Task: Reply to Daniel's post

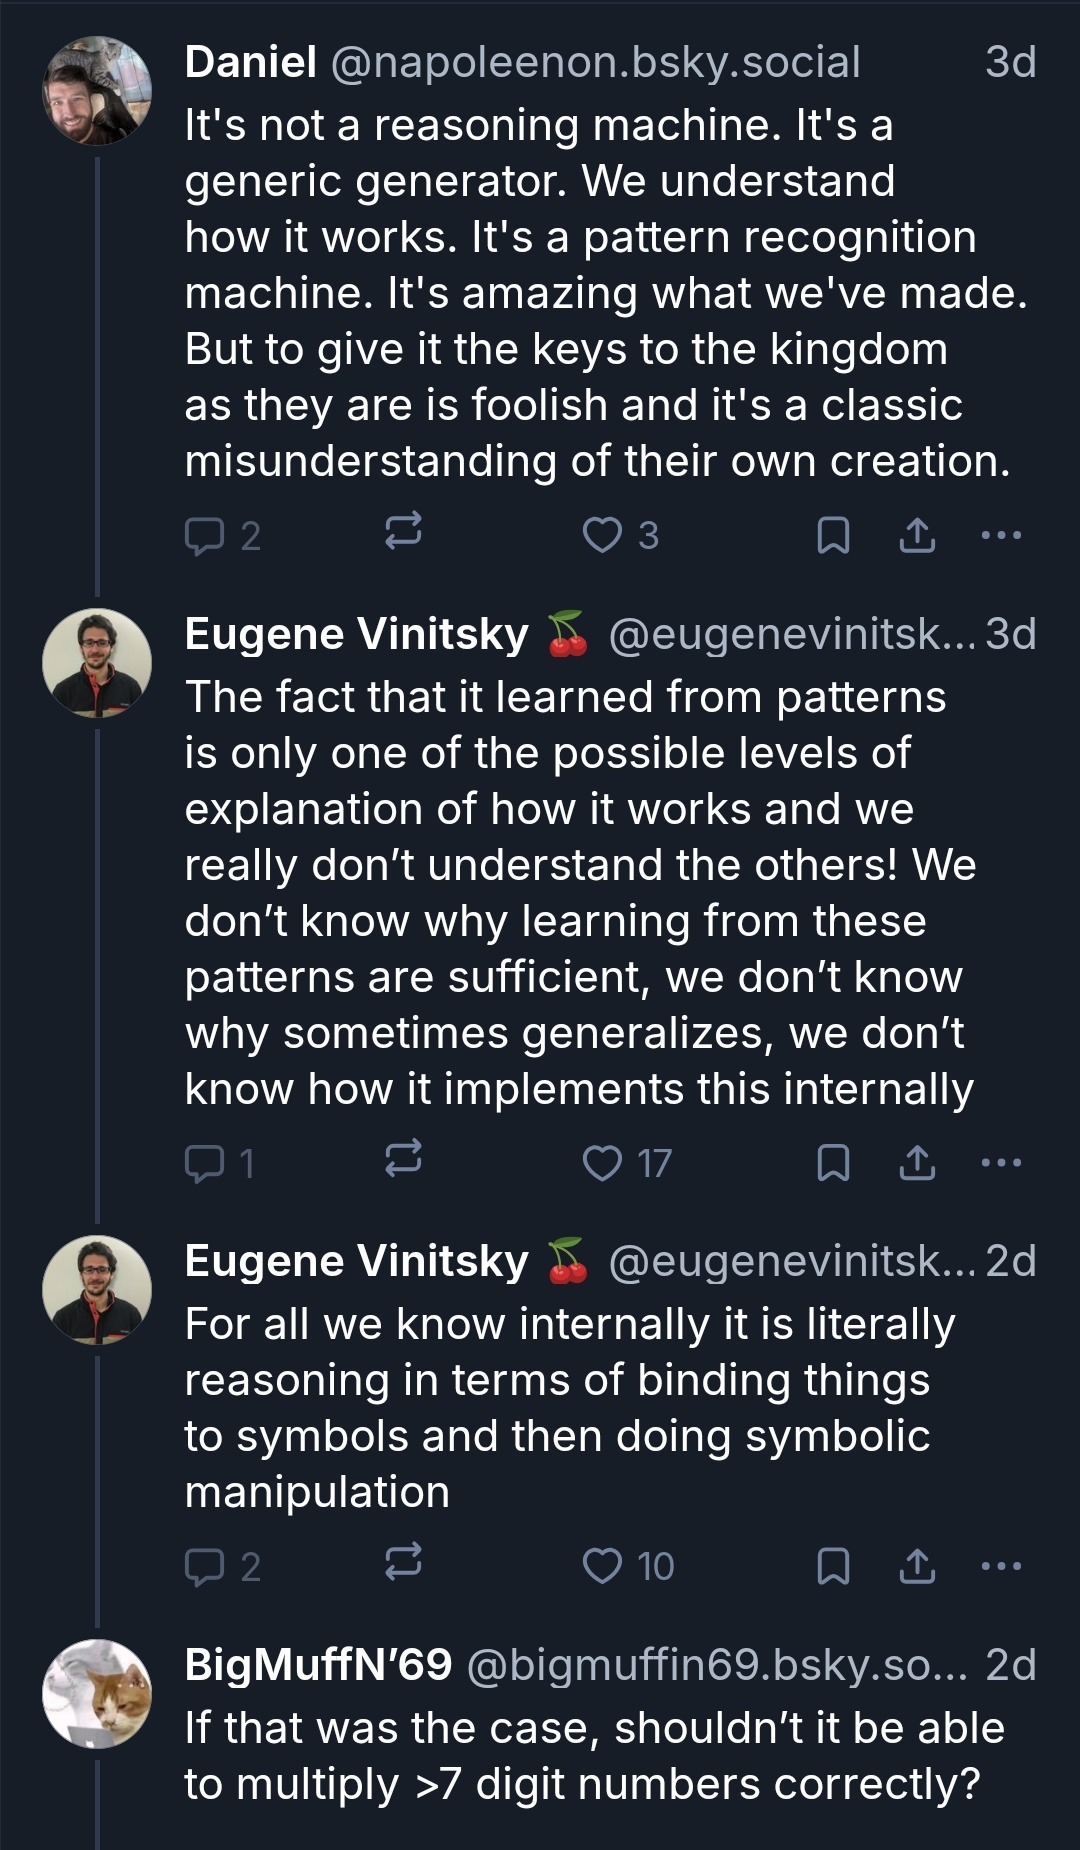Action: [205, 536]
